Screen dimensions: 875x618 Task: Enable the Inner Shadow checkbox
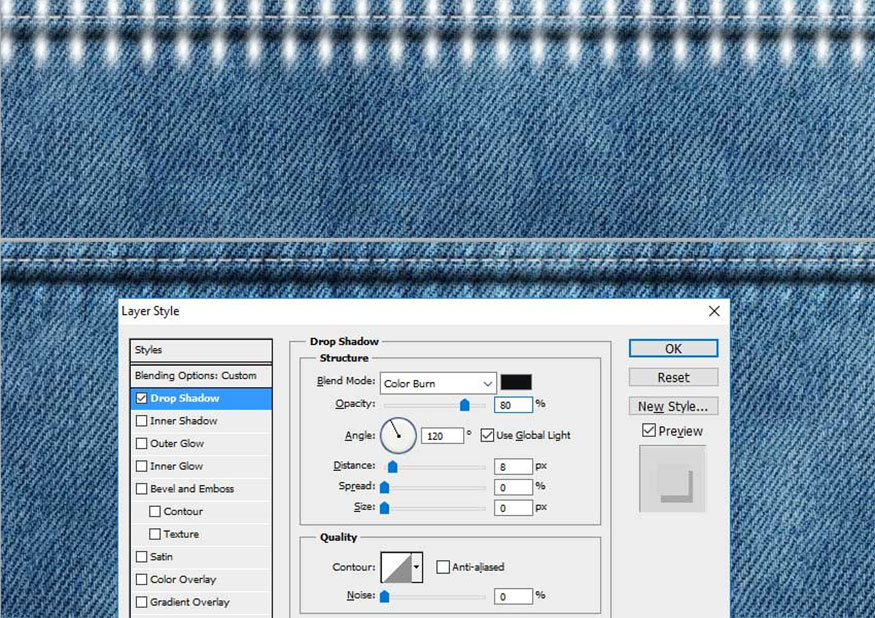pos(141,421)
